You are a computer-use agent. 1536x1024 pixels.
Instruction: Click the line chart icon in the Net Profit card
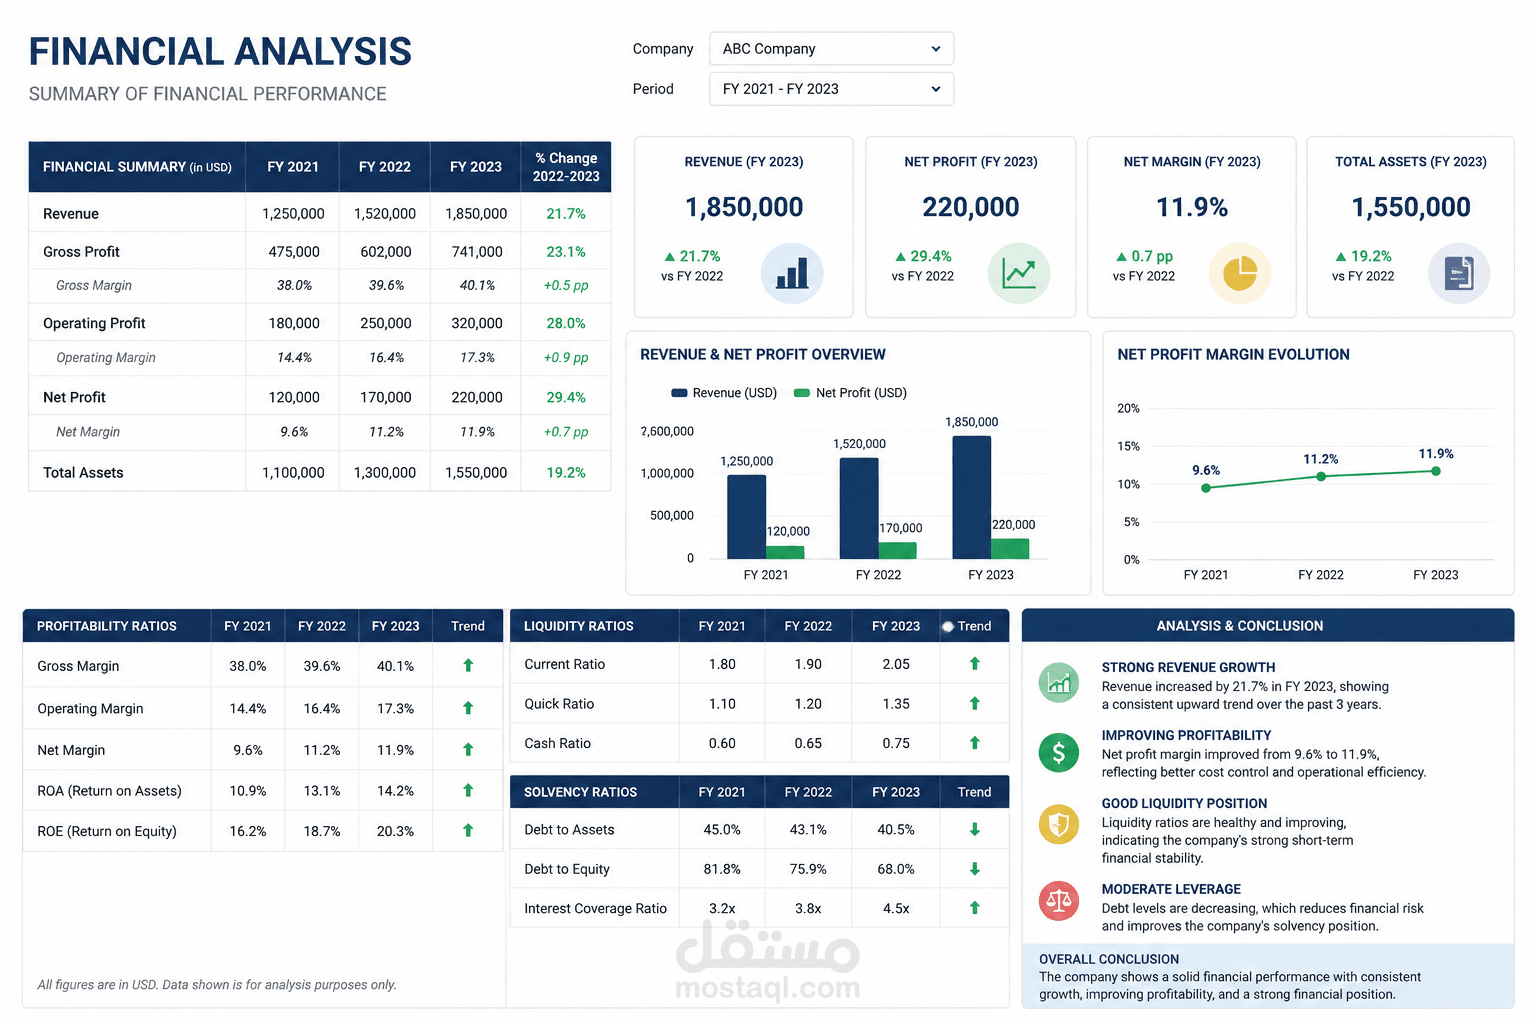[1019, 273]
